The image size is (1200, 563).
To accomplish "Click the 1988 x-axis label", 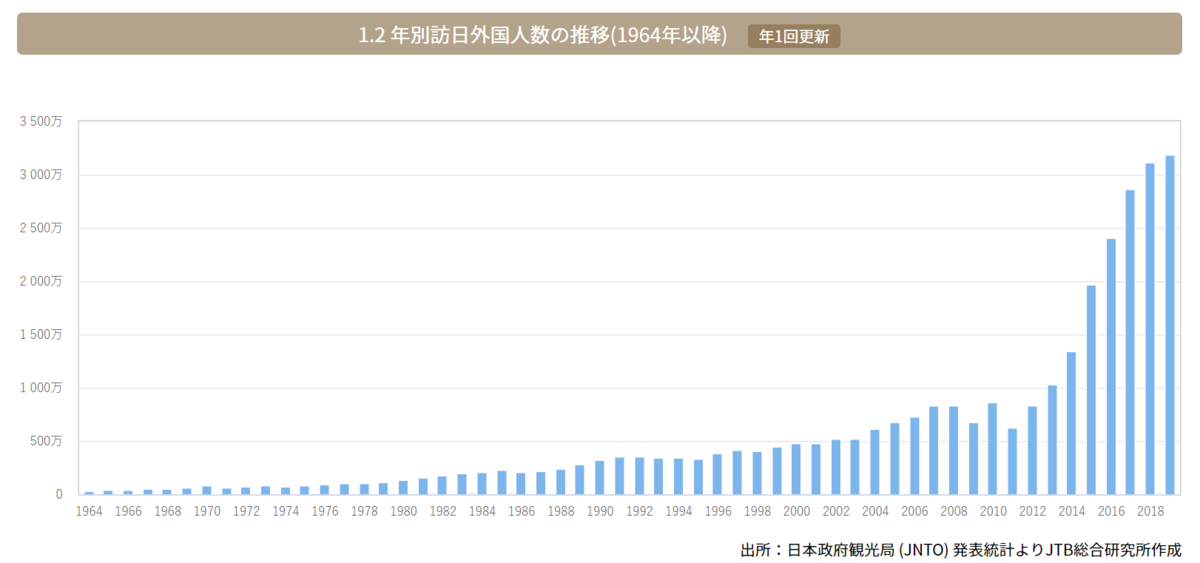I will pyautogui.click(x=561, y=511).
